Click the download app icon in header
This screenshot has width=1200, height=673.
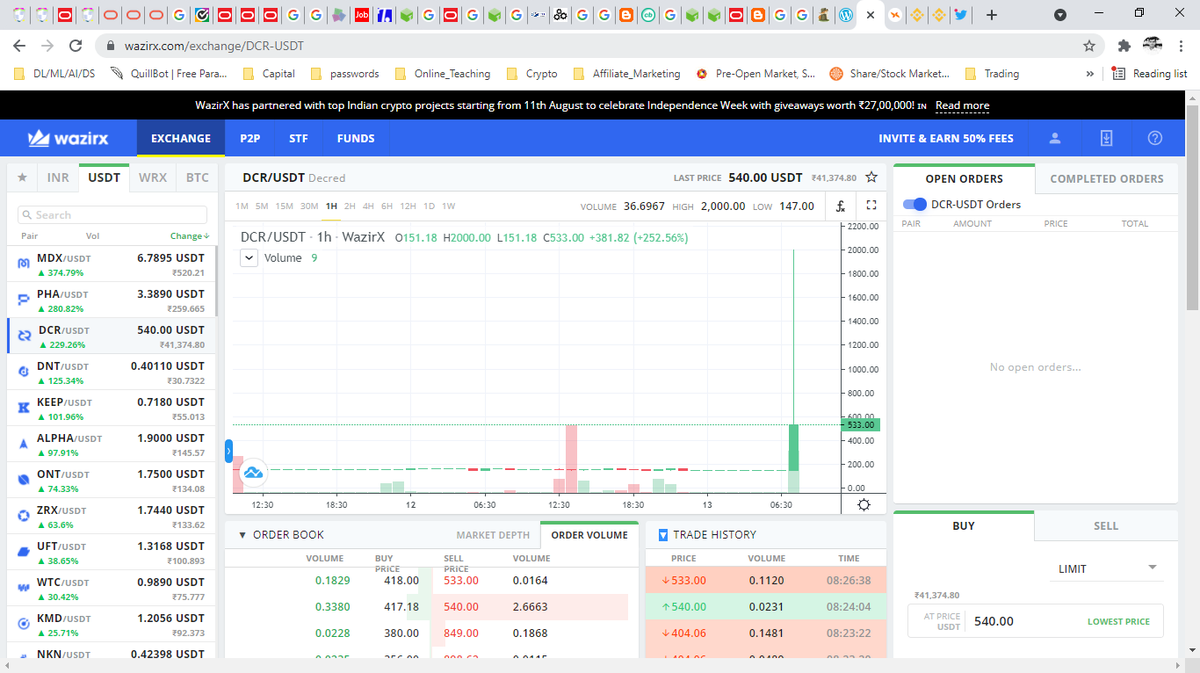[x=1106, y=138]
